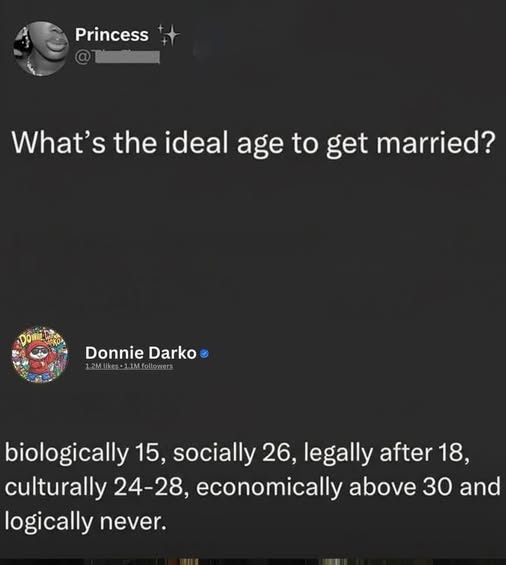Screen dimensions: 506x565
Task: Click the question about ideal marriage age
Action: (x=253, y=143)
